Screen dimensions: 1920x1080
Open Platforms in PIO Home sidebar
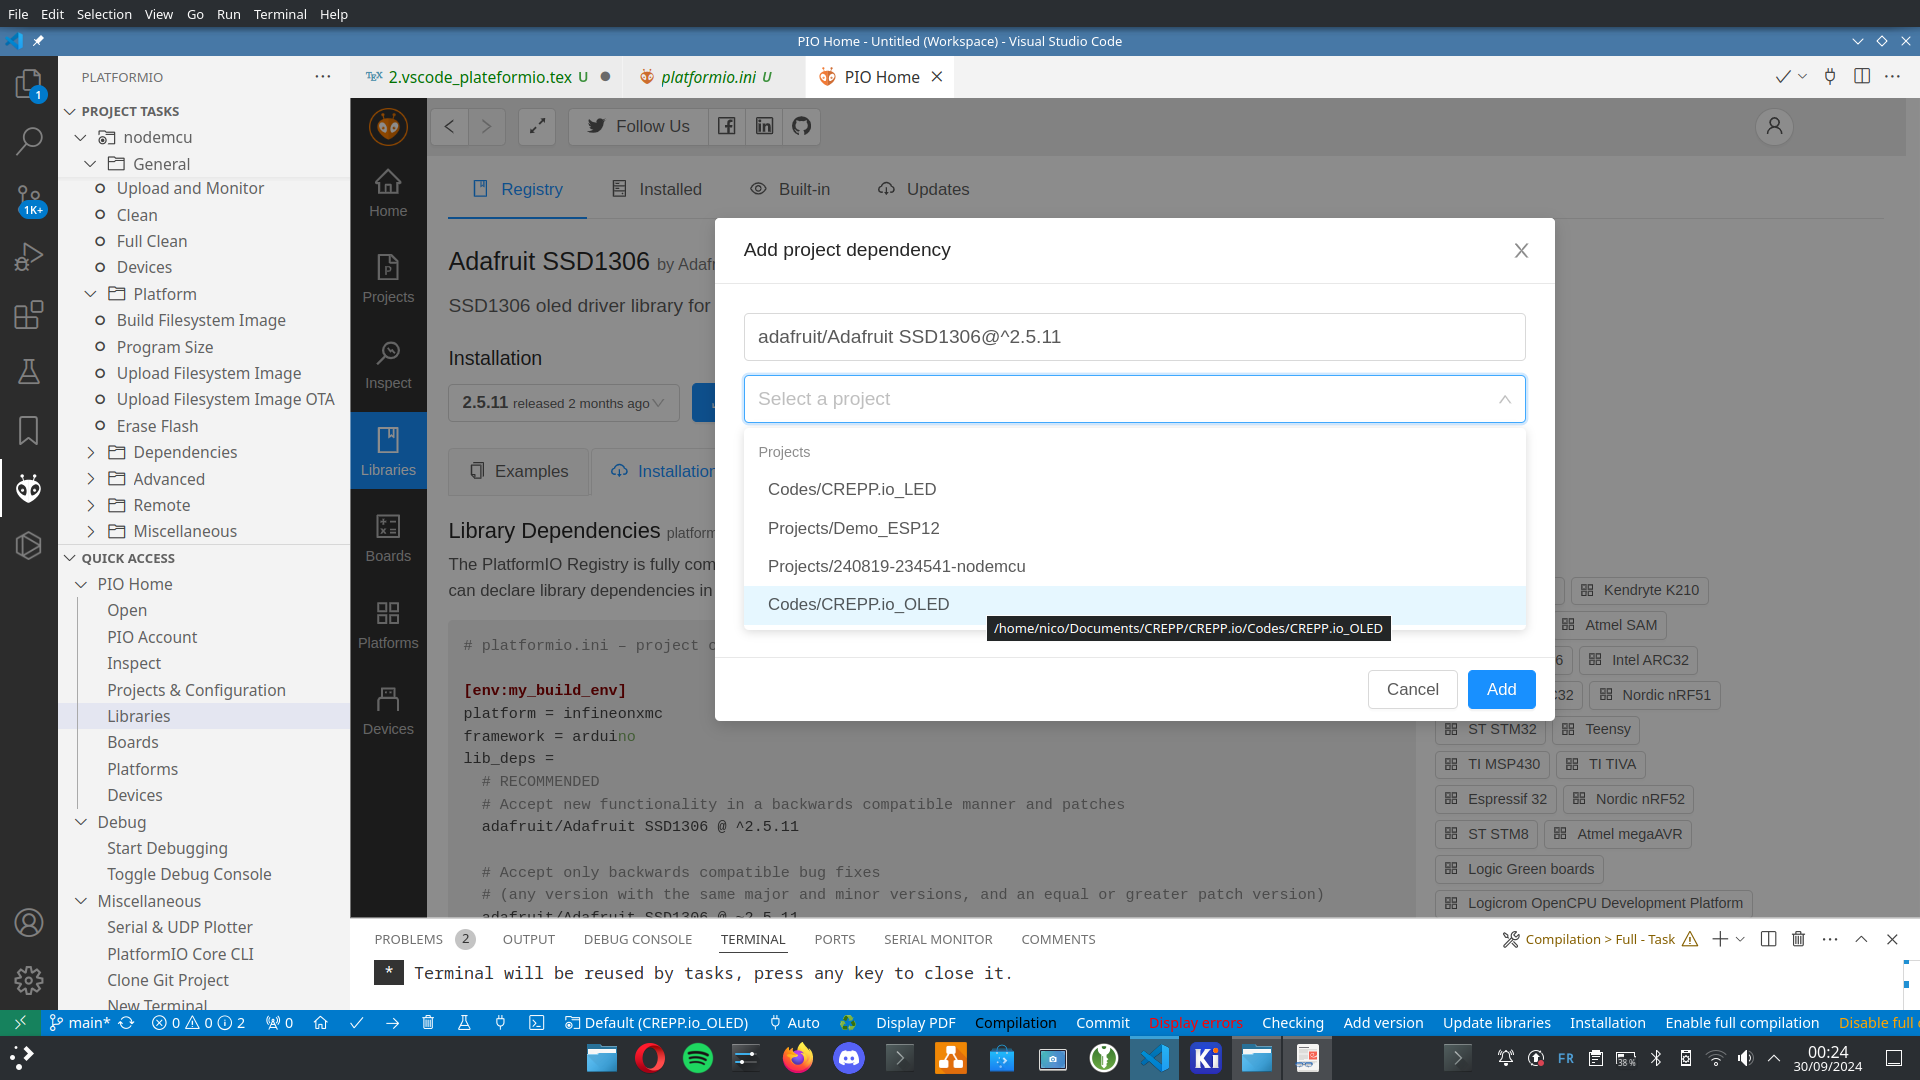point(388,626)
